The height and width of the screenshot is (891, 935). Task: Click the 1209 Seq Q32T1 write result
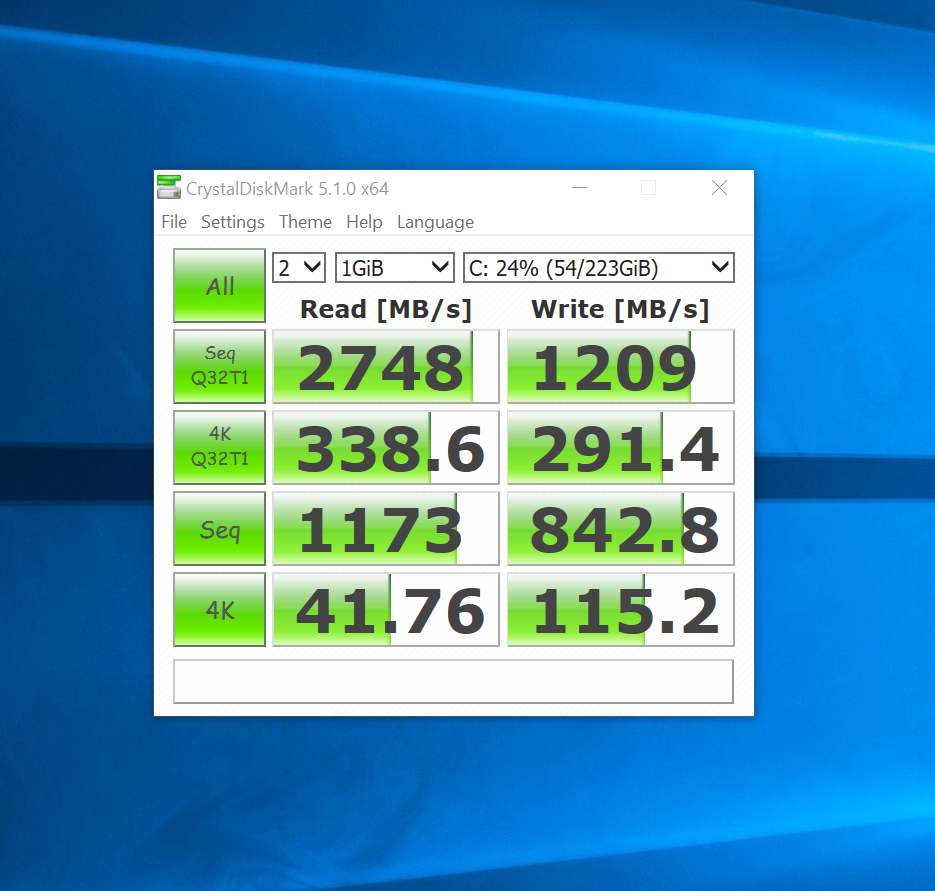point(621,366)
